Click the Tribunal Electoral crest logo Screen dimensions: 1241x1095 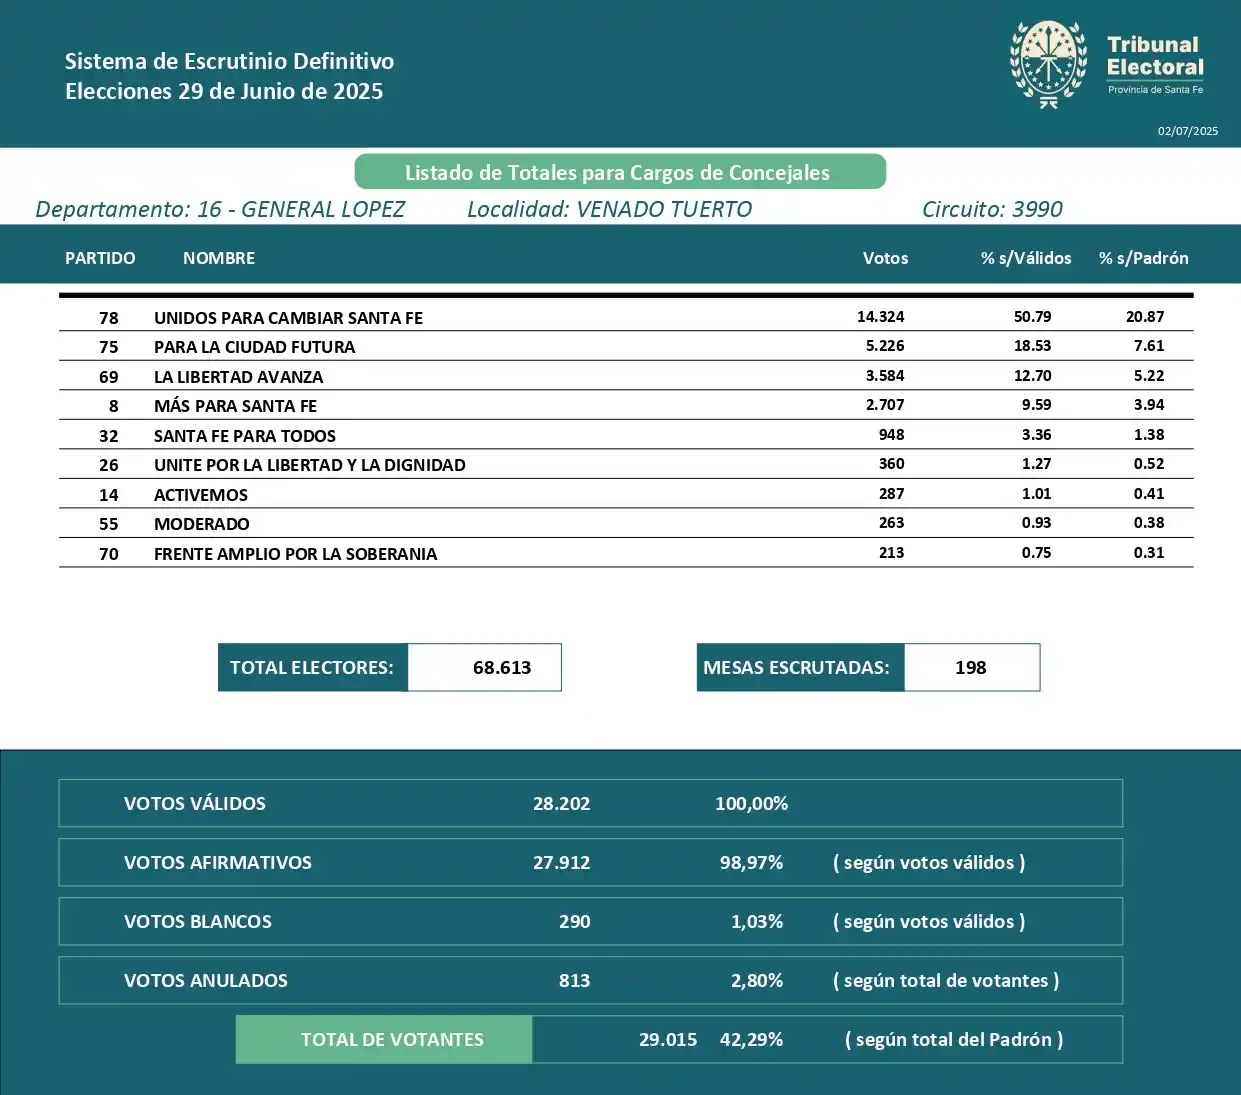point(1048,64)
